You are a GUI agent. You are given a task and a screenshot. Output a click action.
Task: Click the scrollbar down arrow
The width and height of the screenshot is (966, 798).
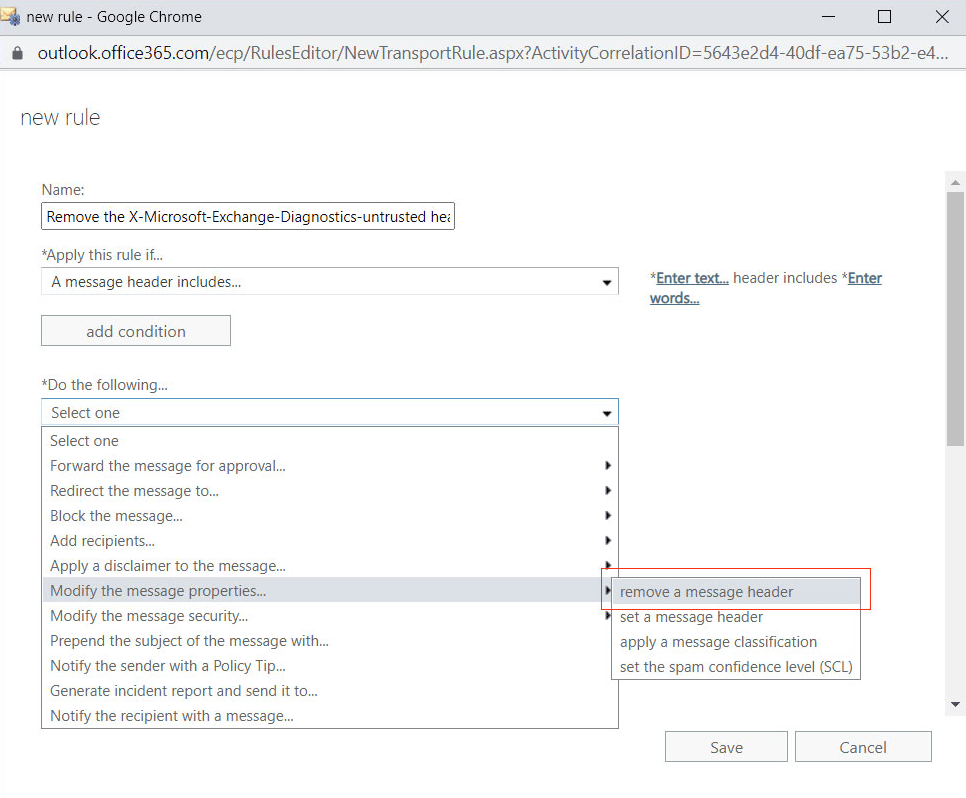pyautogui.click(x=956, y=703)
